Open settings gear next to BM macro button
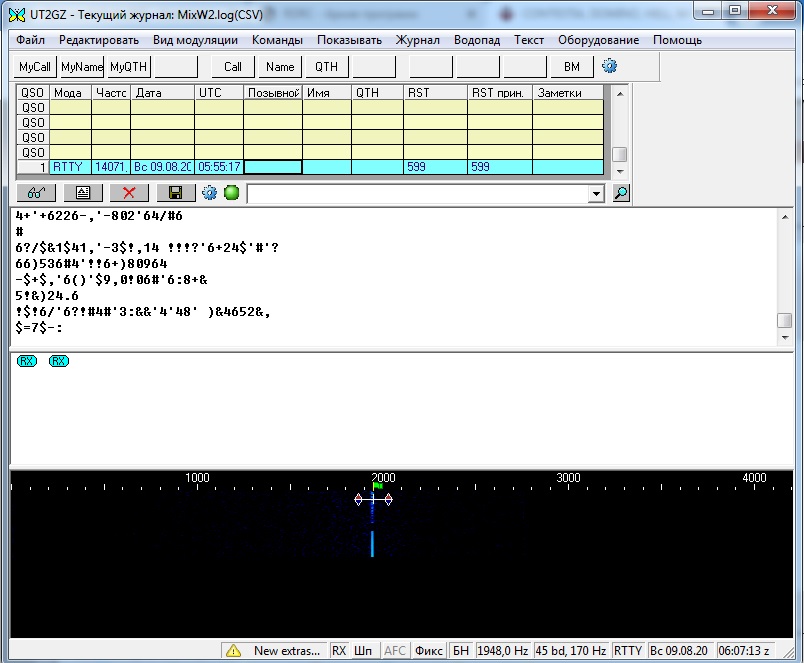 [609, 66]
